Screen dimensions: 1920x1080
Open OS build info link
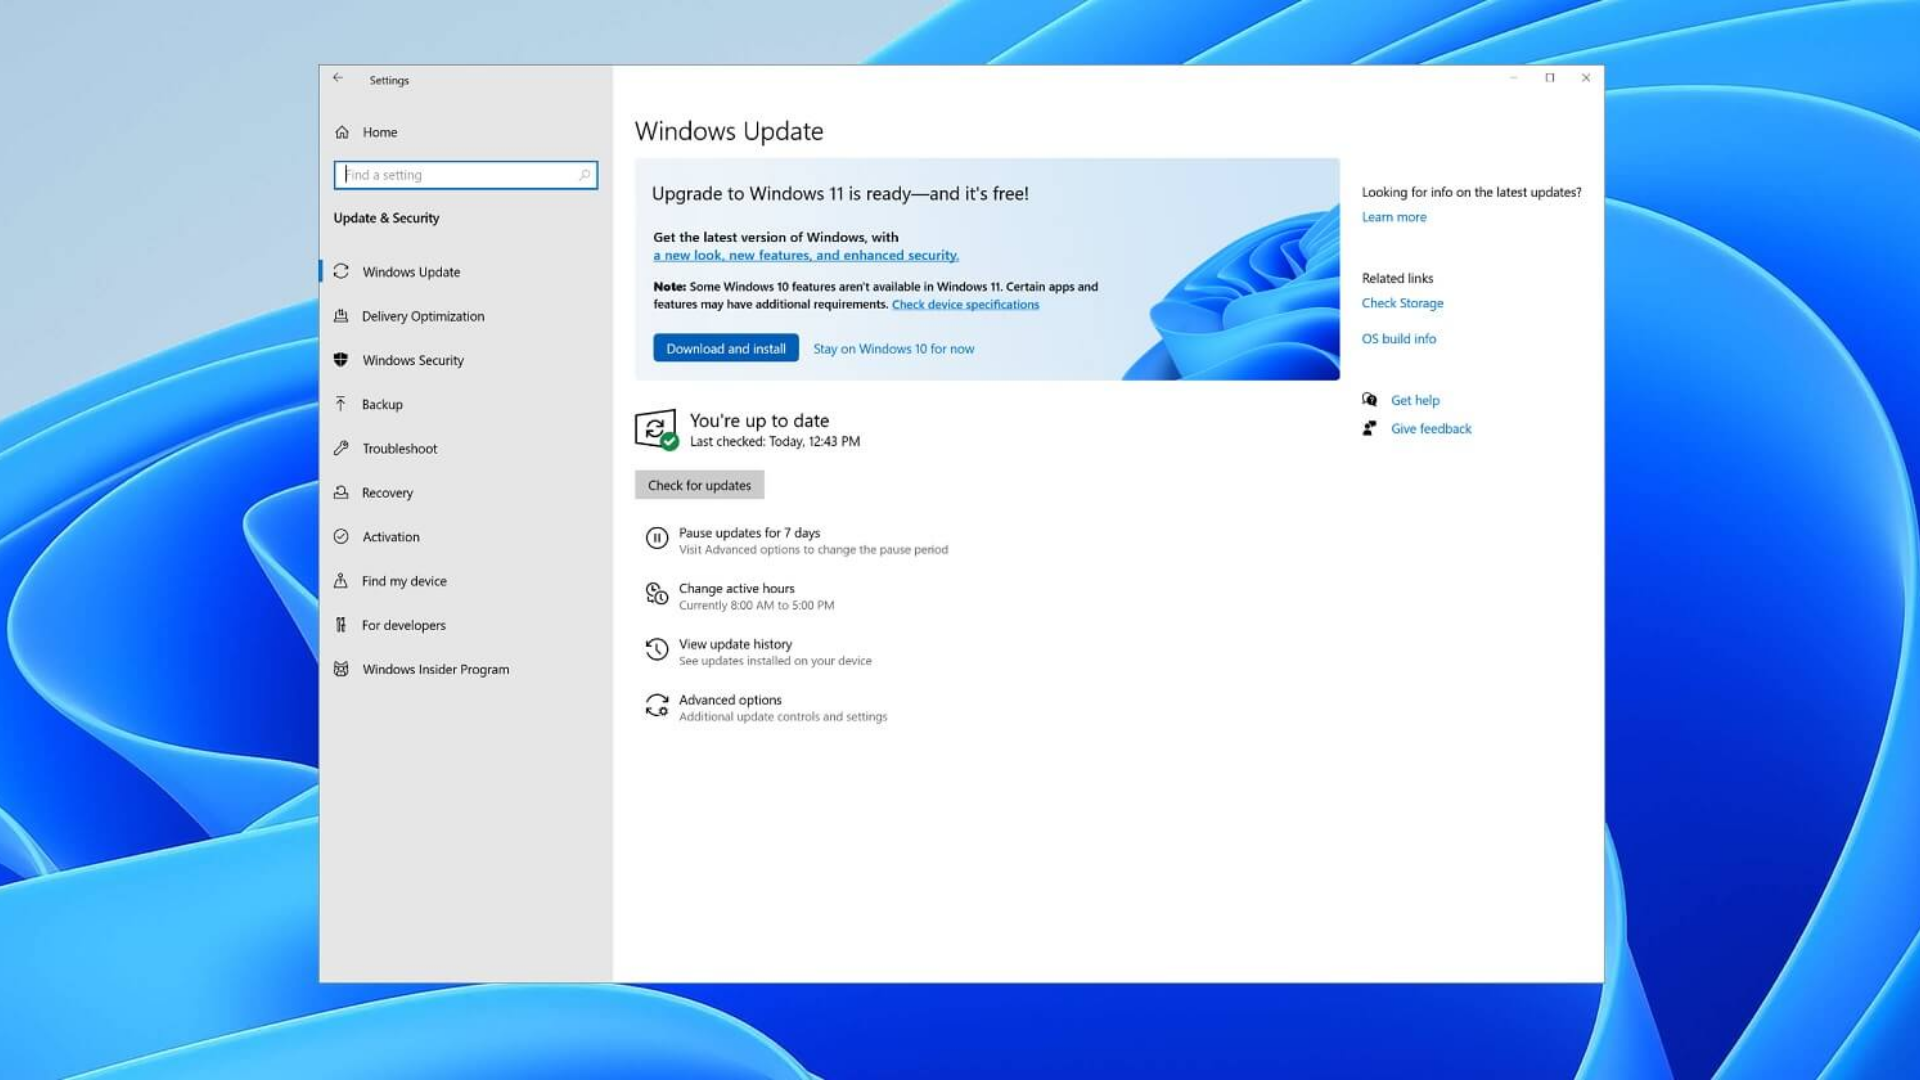click(1398, 339)
